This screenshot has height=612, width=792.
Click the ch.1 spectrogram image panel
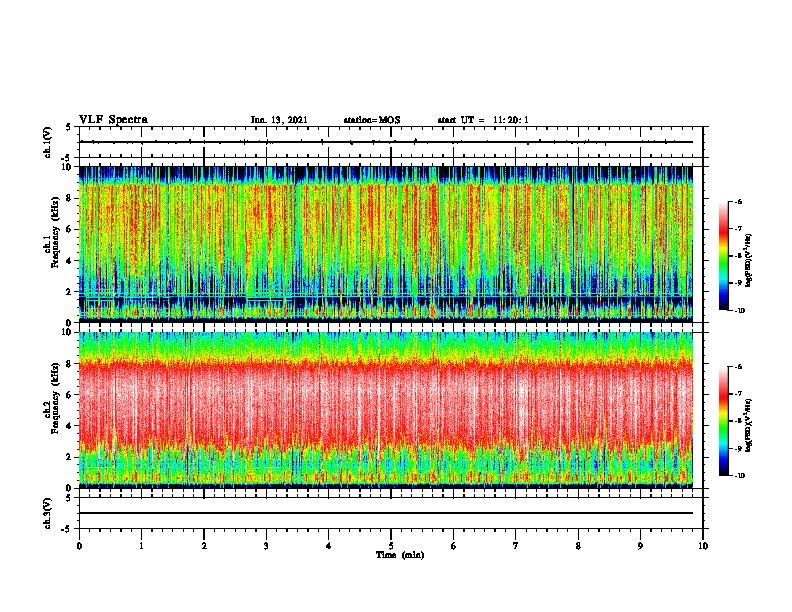point(386,244)
